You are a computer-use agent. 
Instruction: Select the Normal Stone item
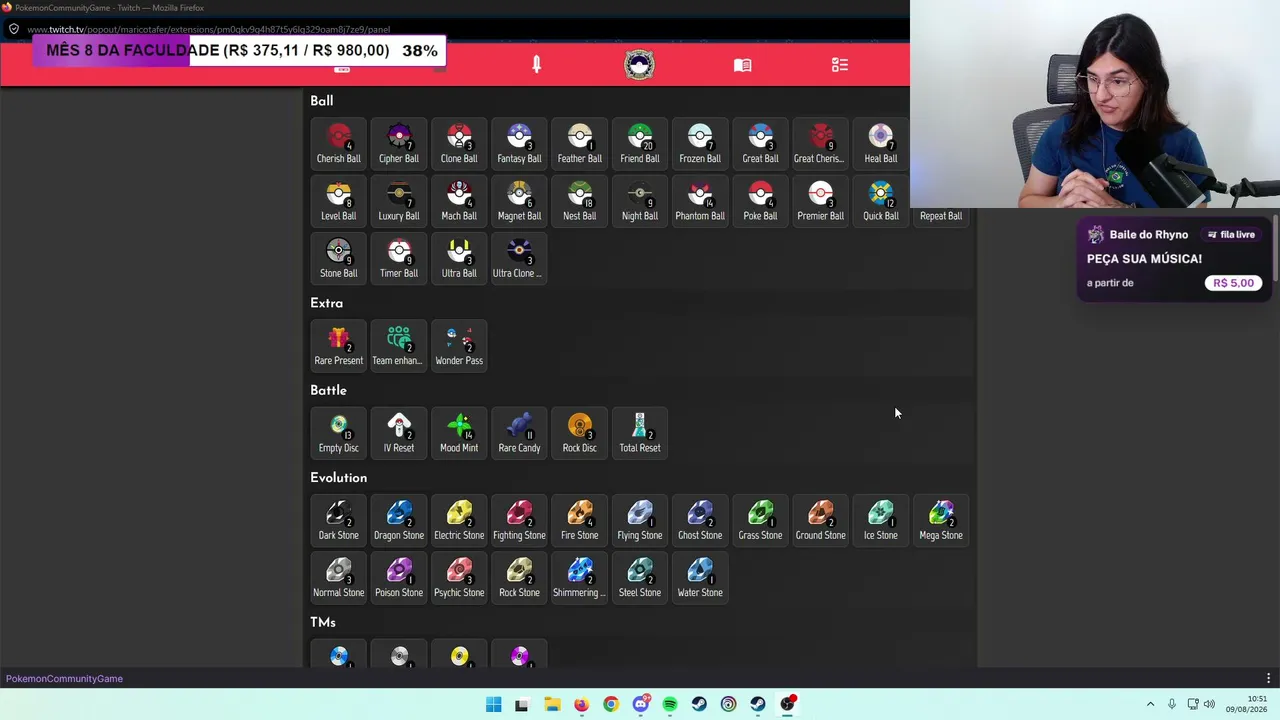click(x=339, y=578)
